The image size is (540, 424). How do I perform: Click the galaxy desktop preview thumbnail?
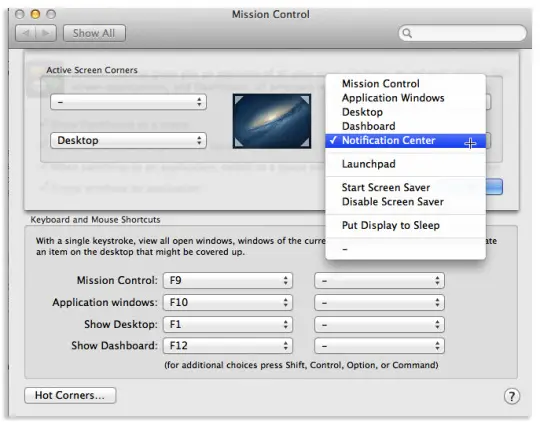pos(272,121)
